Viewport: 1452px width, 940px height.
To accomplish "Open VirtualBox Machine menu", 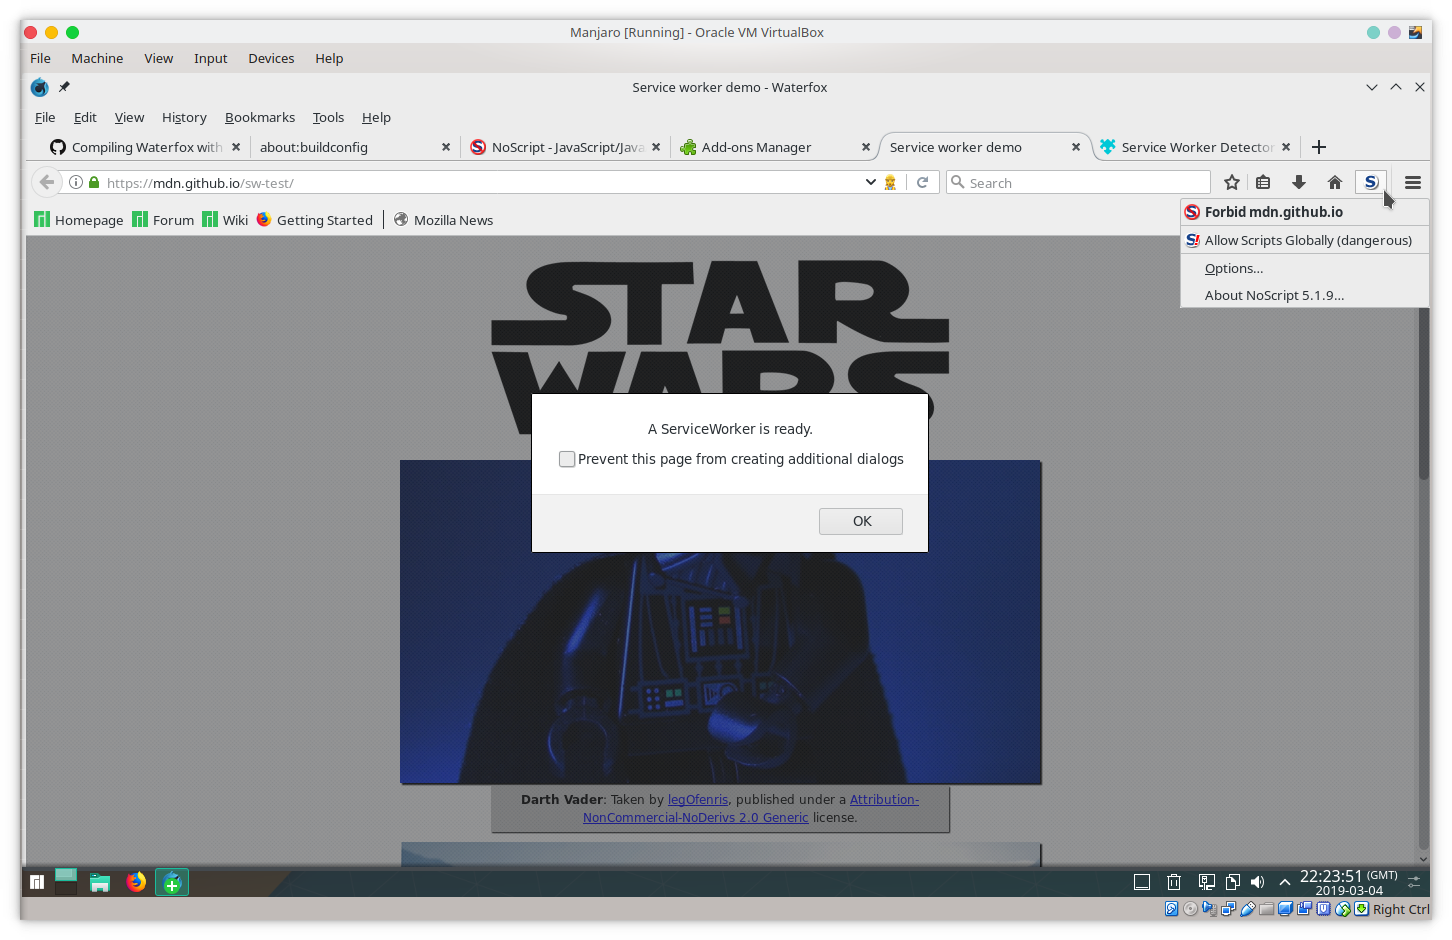I will 97,58.
